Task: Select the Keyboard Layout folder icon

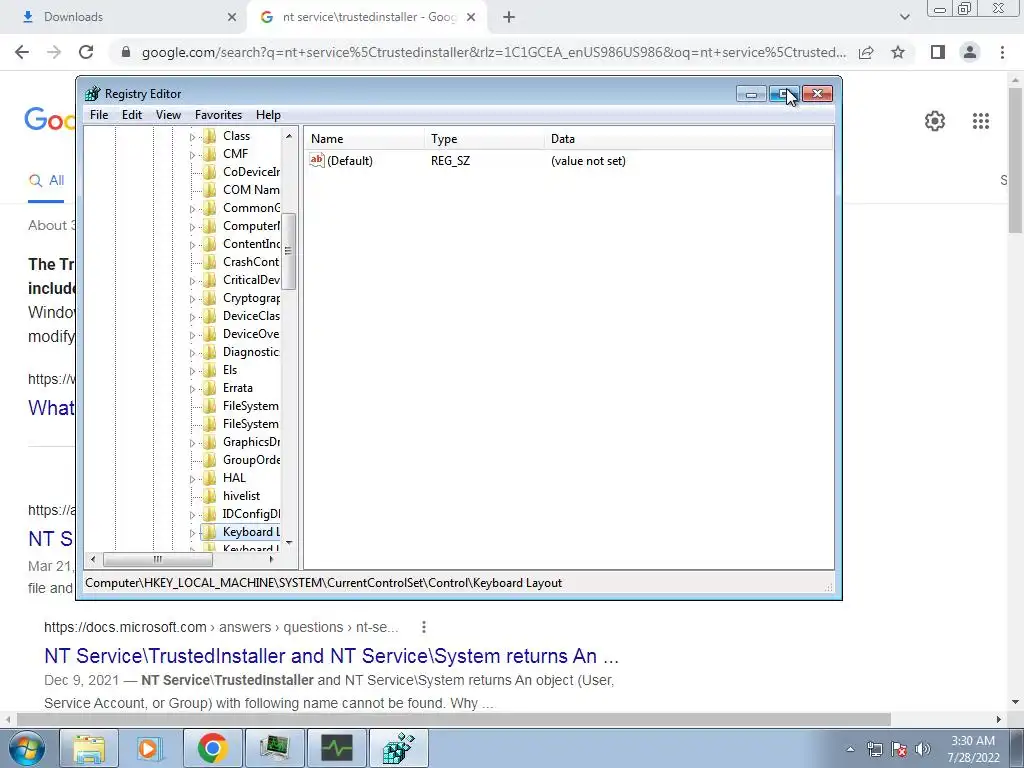Action: pyautogui.click(x=210, y=532)
